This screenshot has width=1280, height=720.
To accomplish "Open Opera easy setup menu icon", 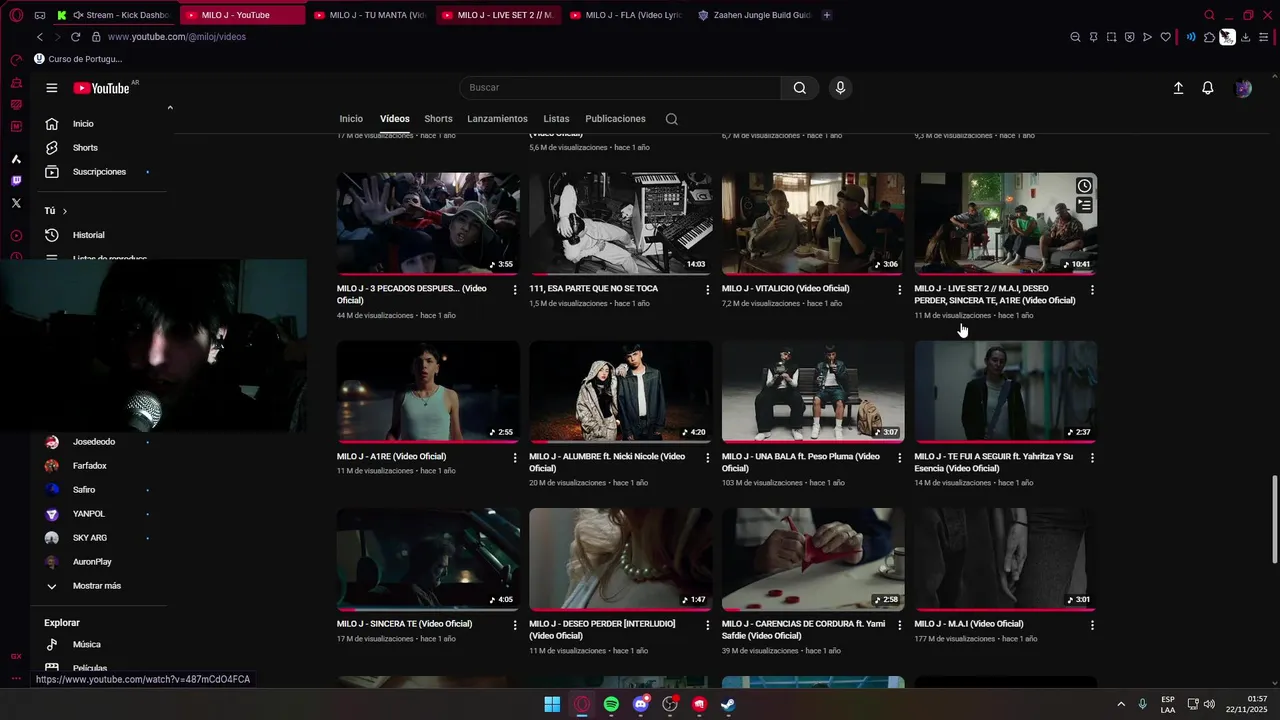I will tap(1265, 37).
